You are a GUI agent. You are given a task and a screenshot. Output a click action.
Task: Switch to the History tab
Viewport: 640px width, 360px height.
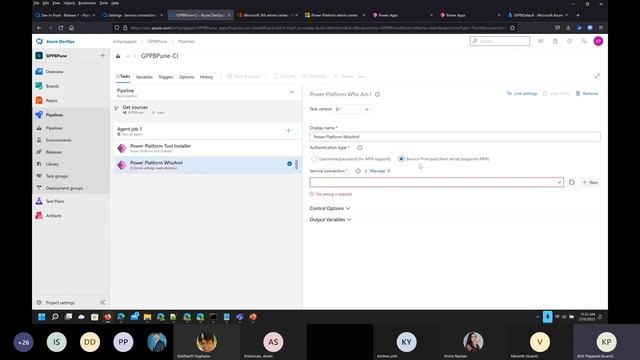pos(206,77)
